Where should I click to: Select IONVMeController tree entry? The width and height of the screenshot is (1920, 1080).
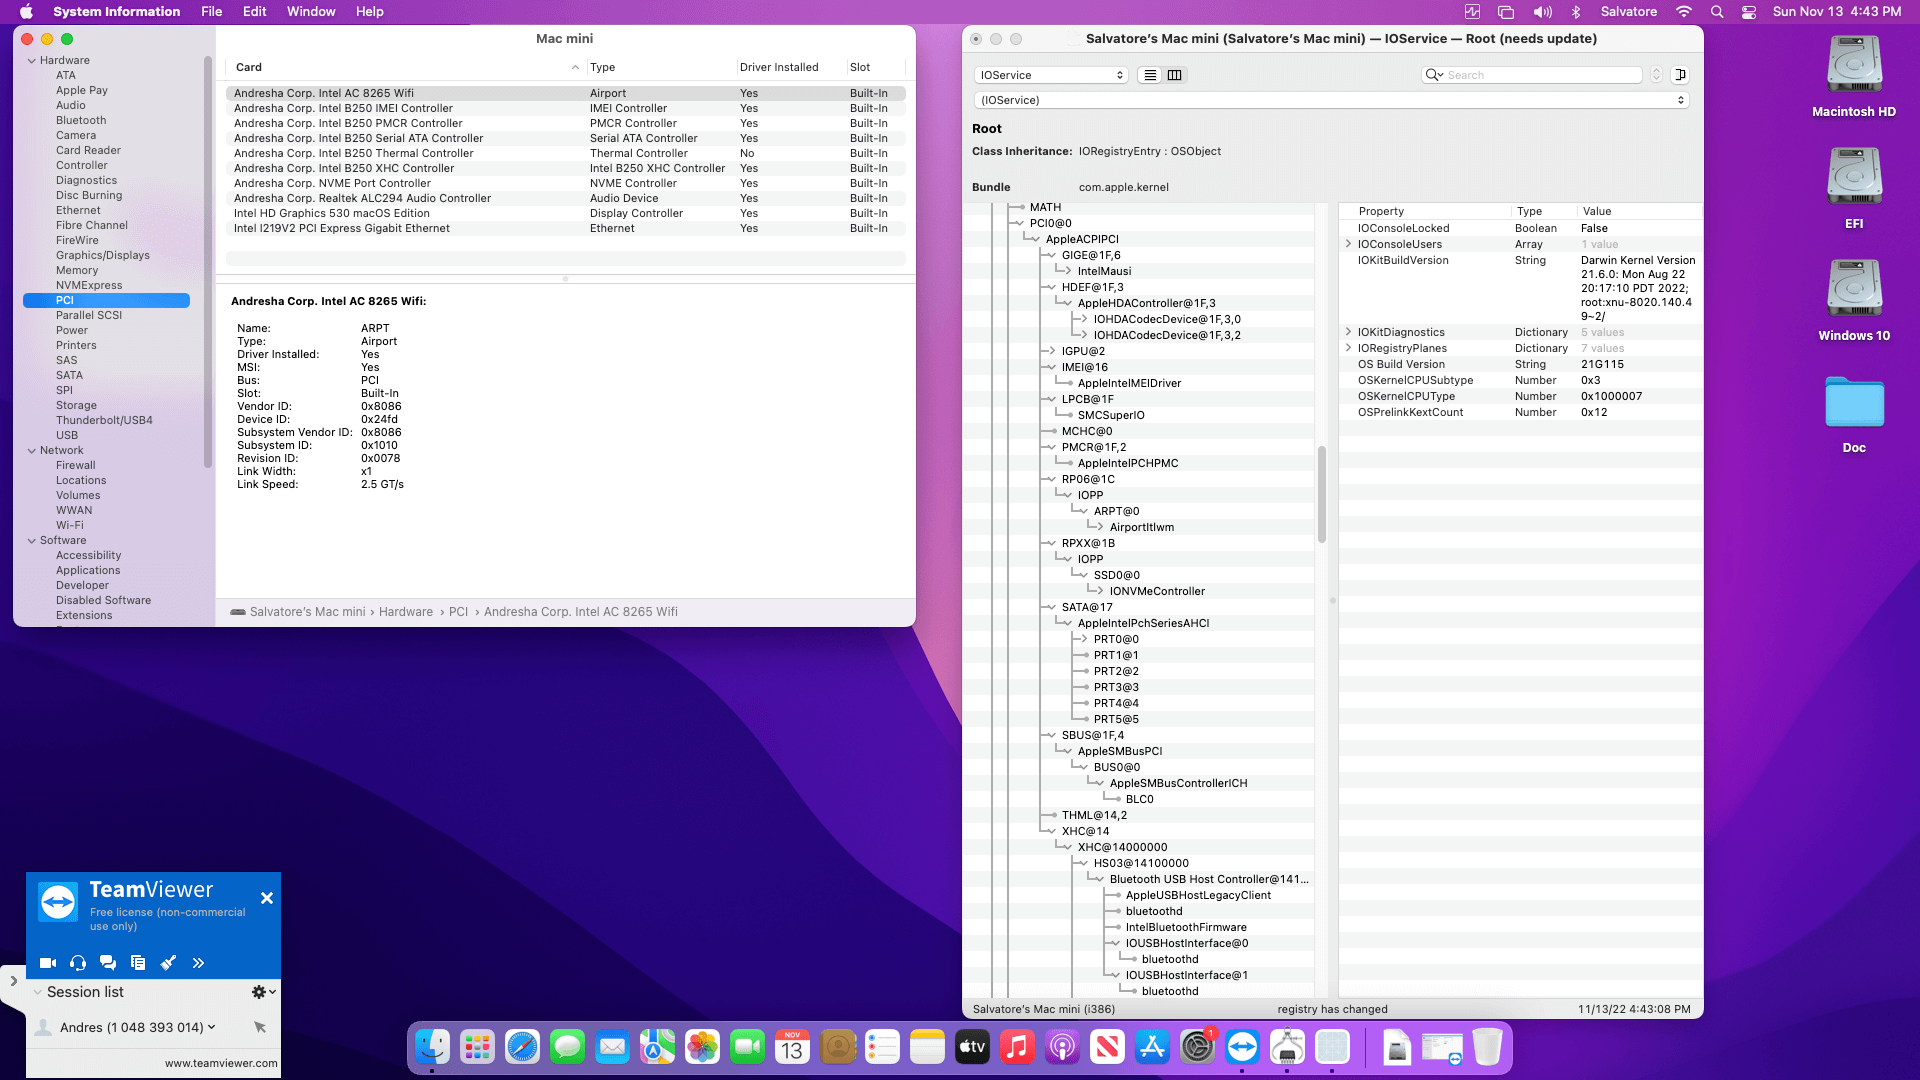(1157, 591)
